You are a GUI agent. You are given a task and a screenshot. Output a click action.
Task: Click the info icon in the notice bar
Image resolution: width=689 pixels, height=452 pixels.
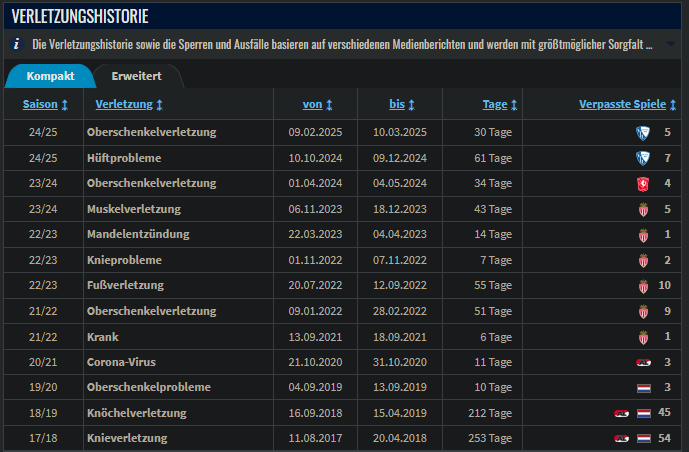(x=16, y=45)
